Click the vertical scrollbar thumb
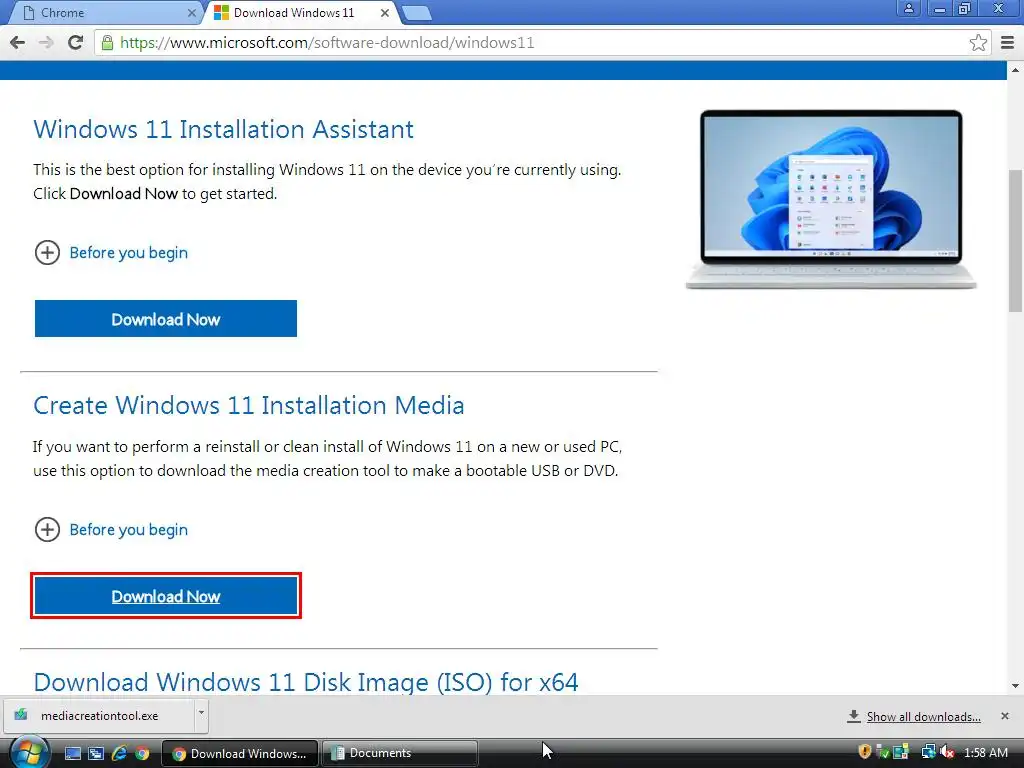 coord(1016,242)
